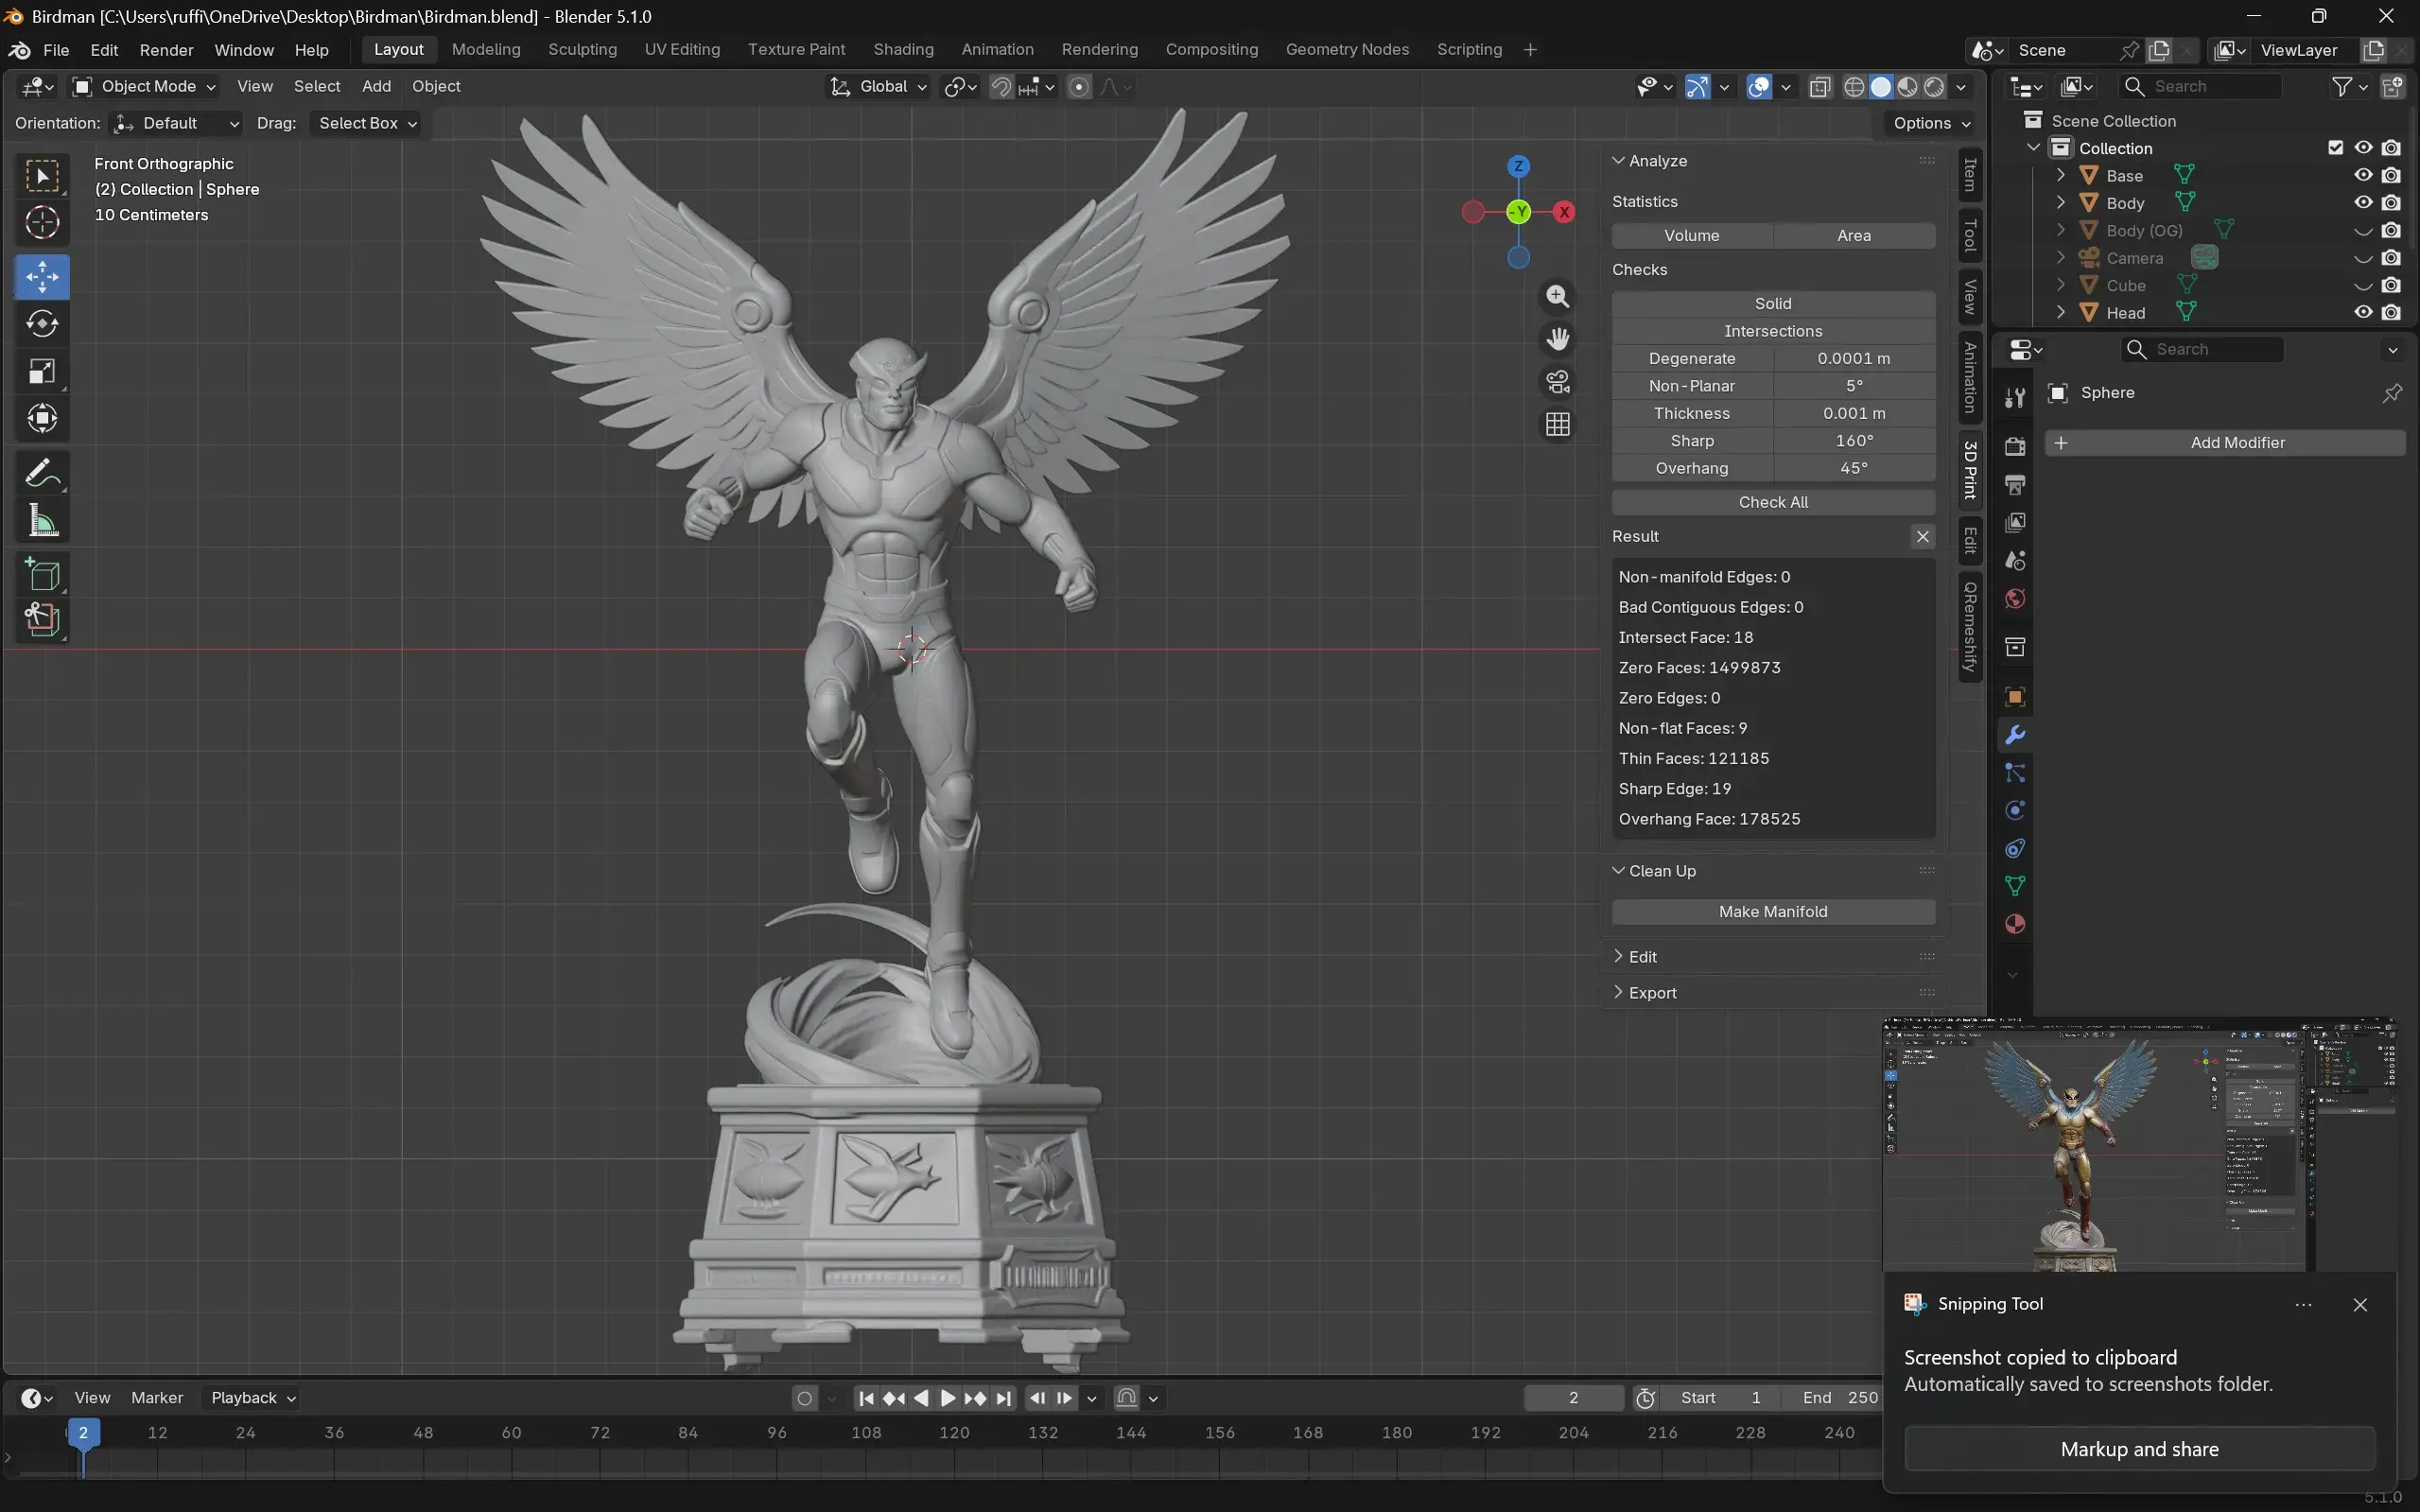Switch to the Sculpting workspace tab
This screenshot has height=1512, width=2420.
click(582, 50)
